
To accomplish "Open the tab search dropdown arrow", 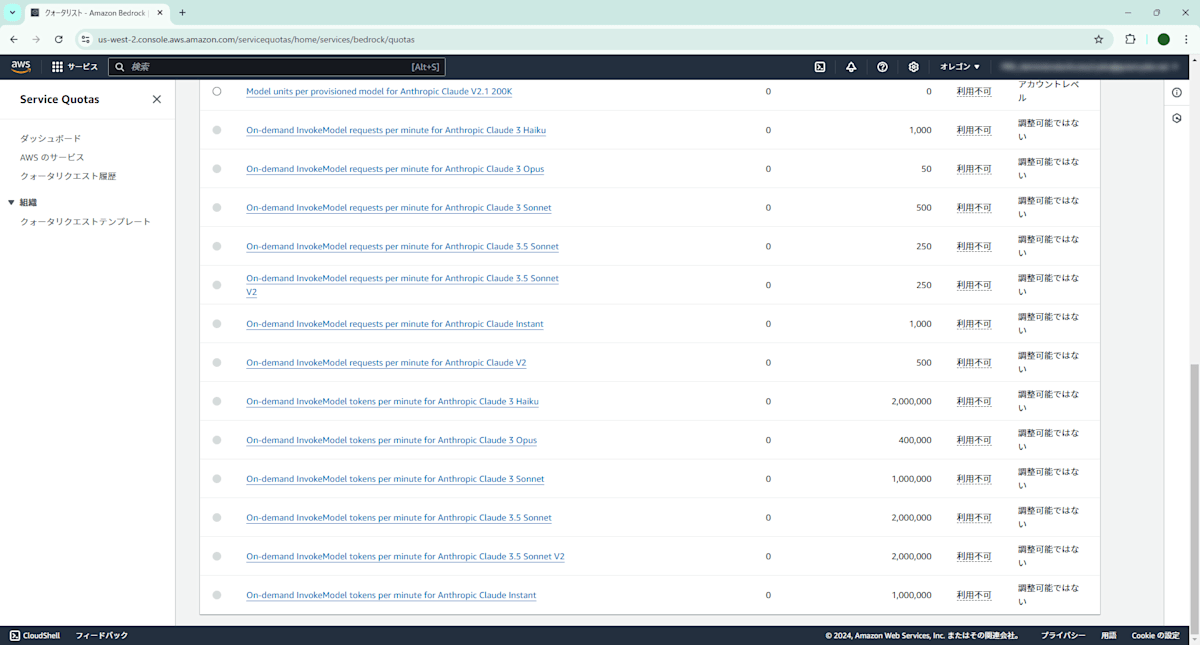I will (11, 13).
